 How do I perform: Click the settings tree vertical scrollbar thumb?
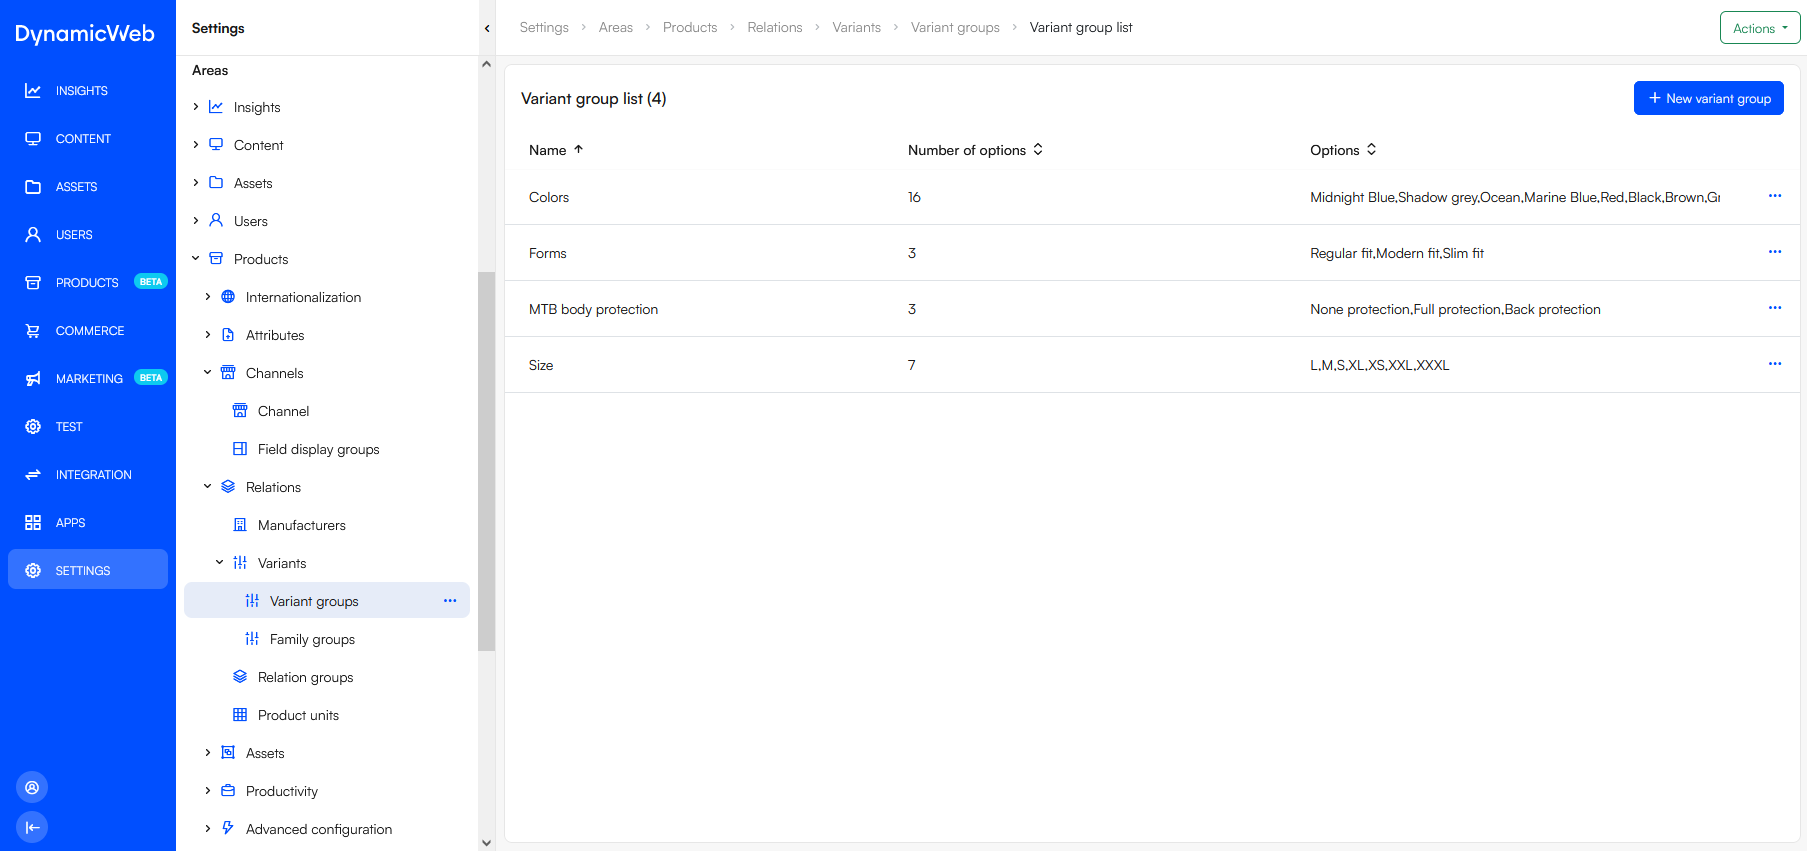(x=486, y=461)
